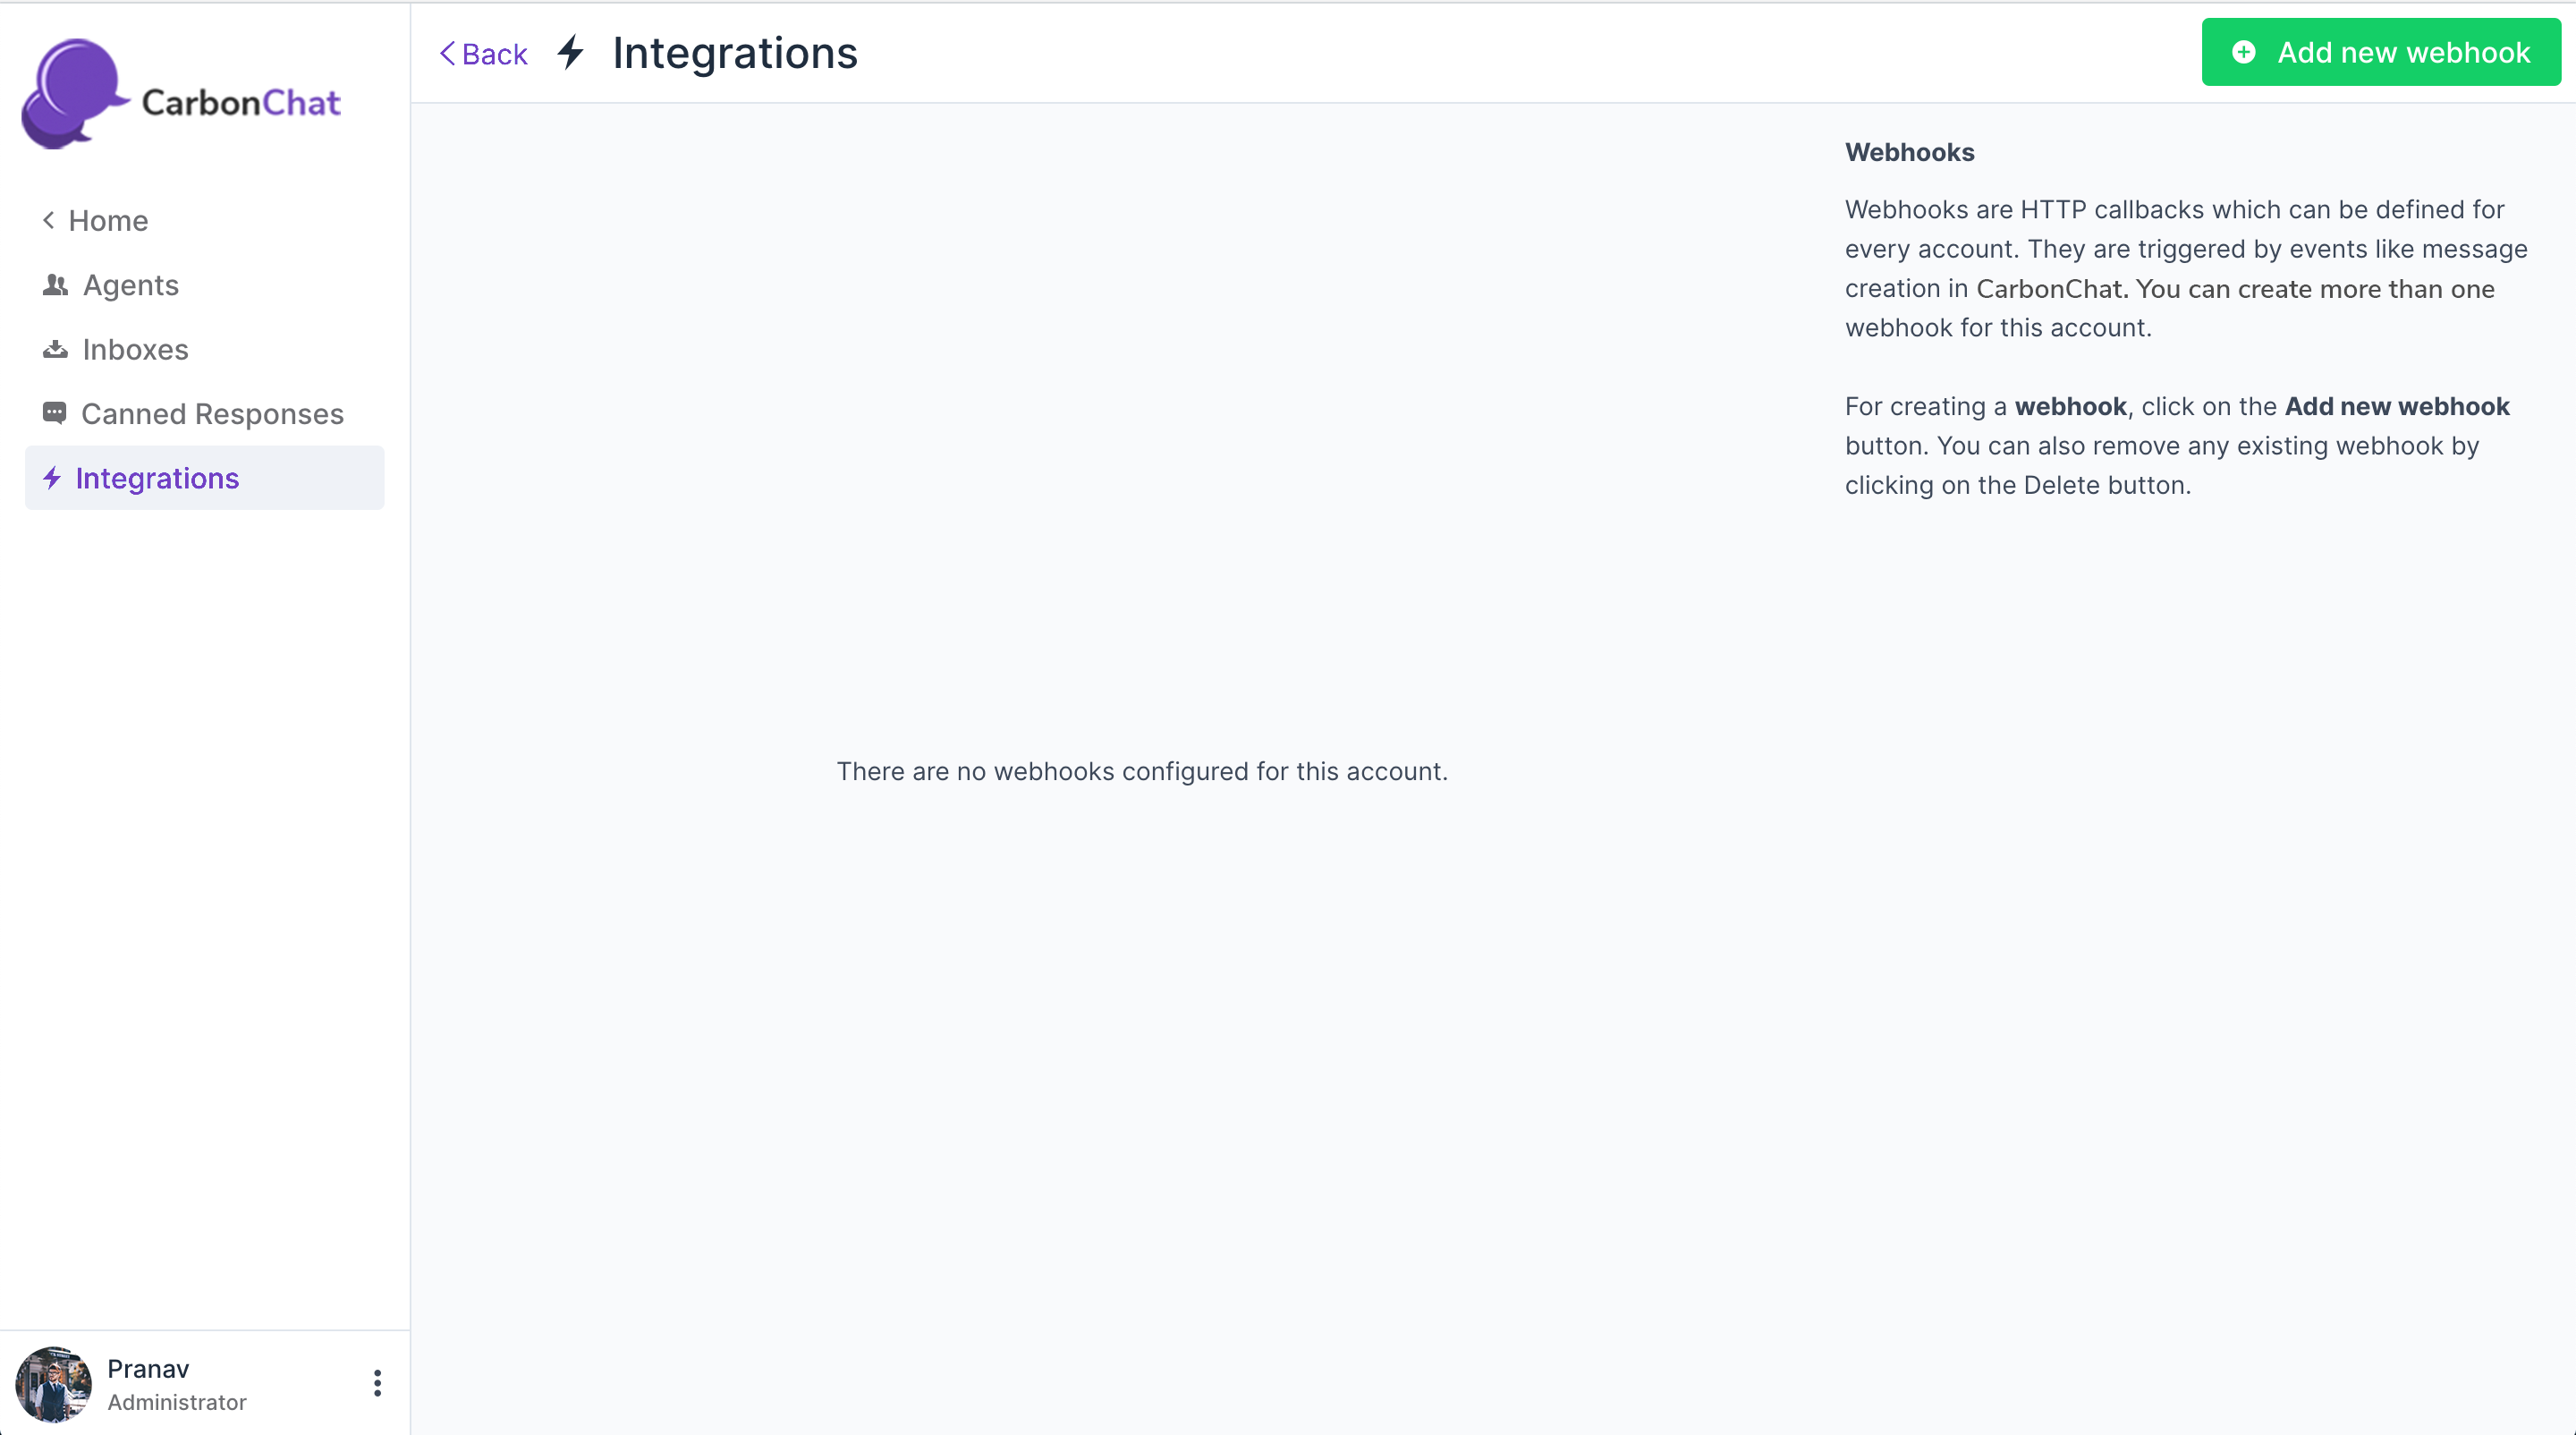This screenshot has width=2576, height=1435.
Task: Go to Inboxes settings
Action: tap(135, 350)
